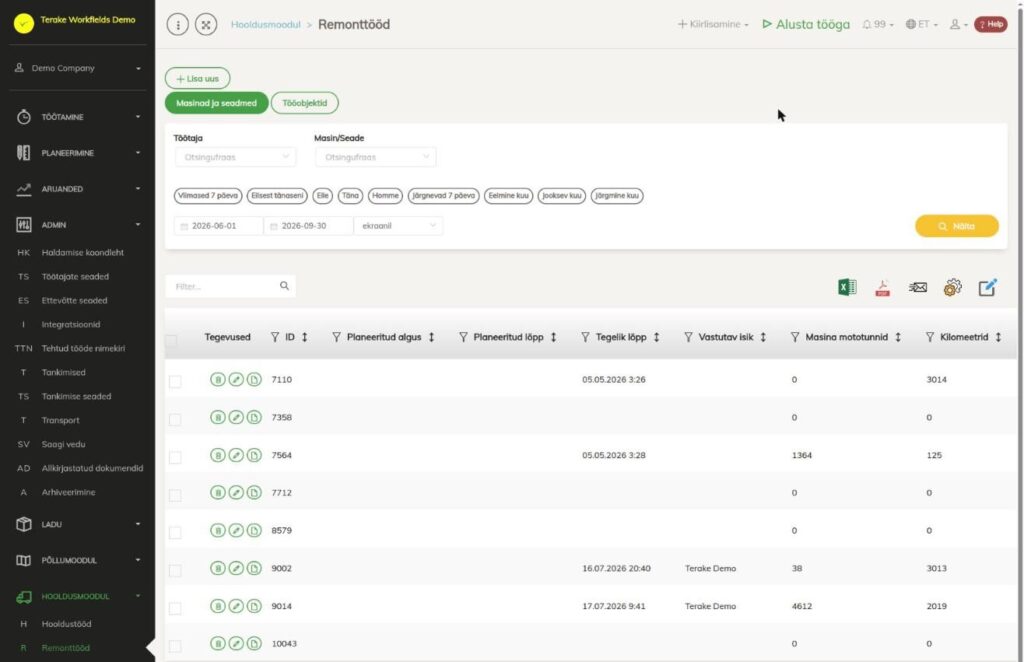The image size is (1024, 662).
Task: Export the table as PDF
Action: [x=882, y=287]
